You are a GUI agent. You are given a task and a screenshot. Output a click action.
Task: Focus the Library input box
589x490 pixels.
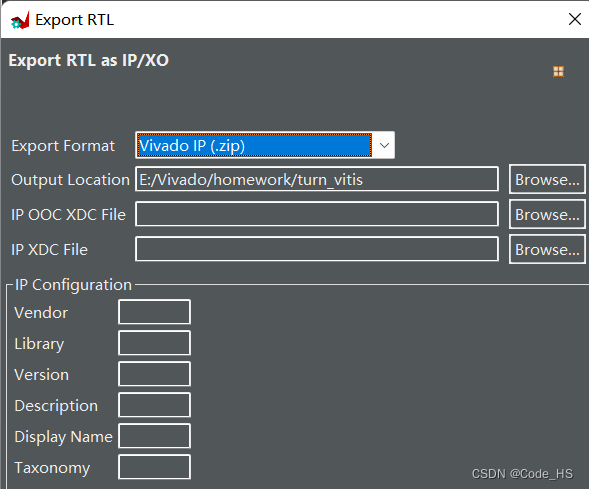click(154, 343)
